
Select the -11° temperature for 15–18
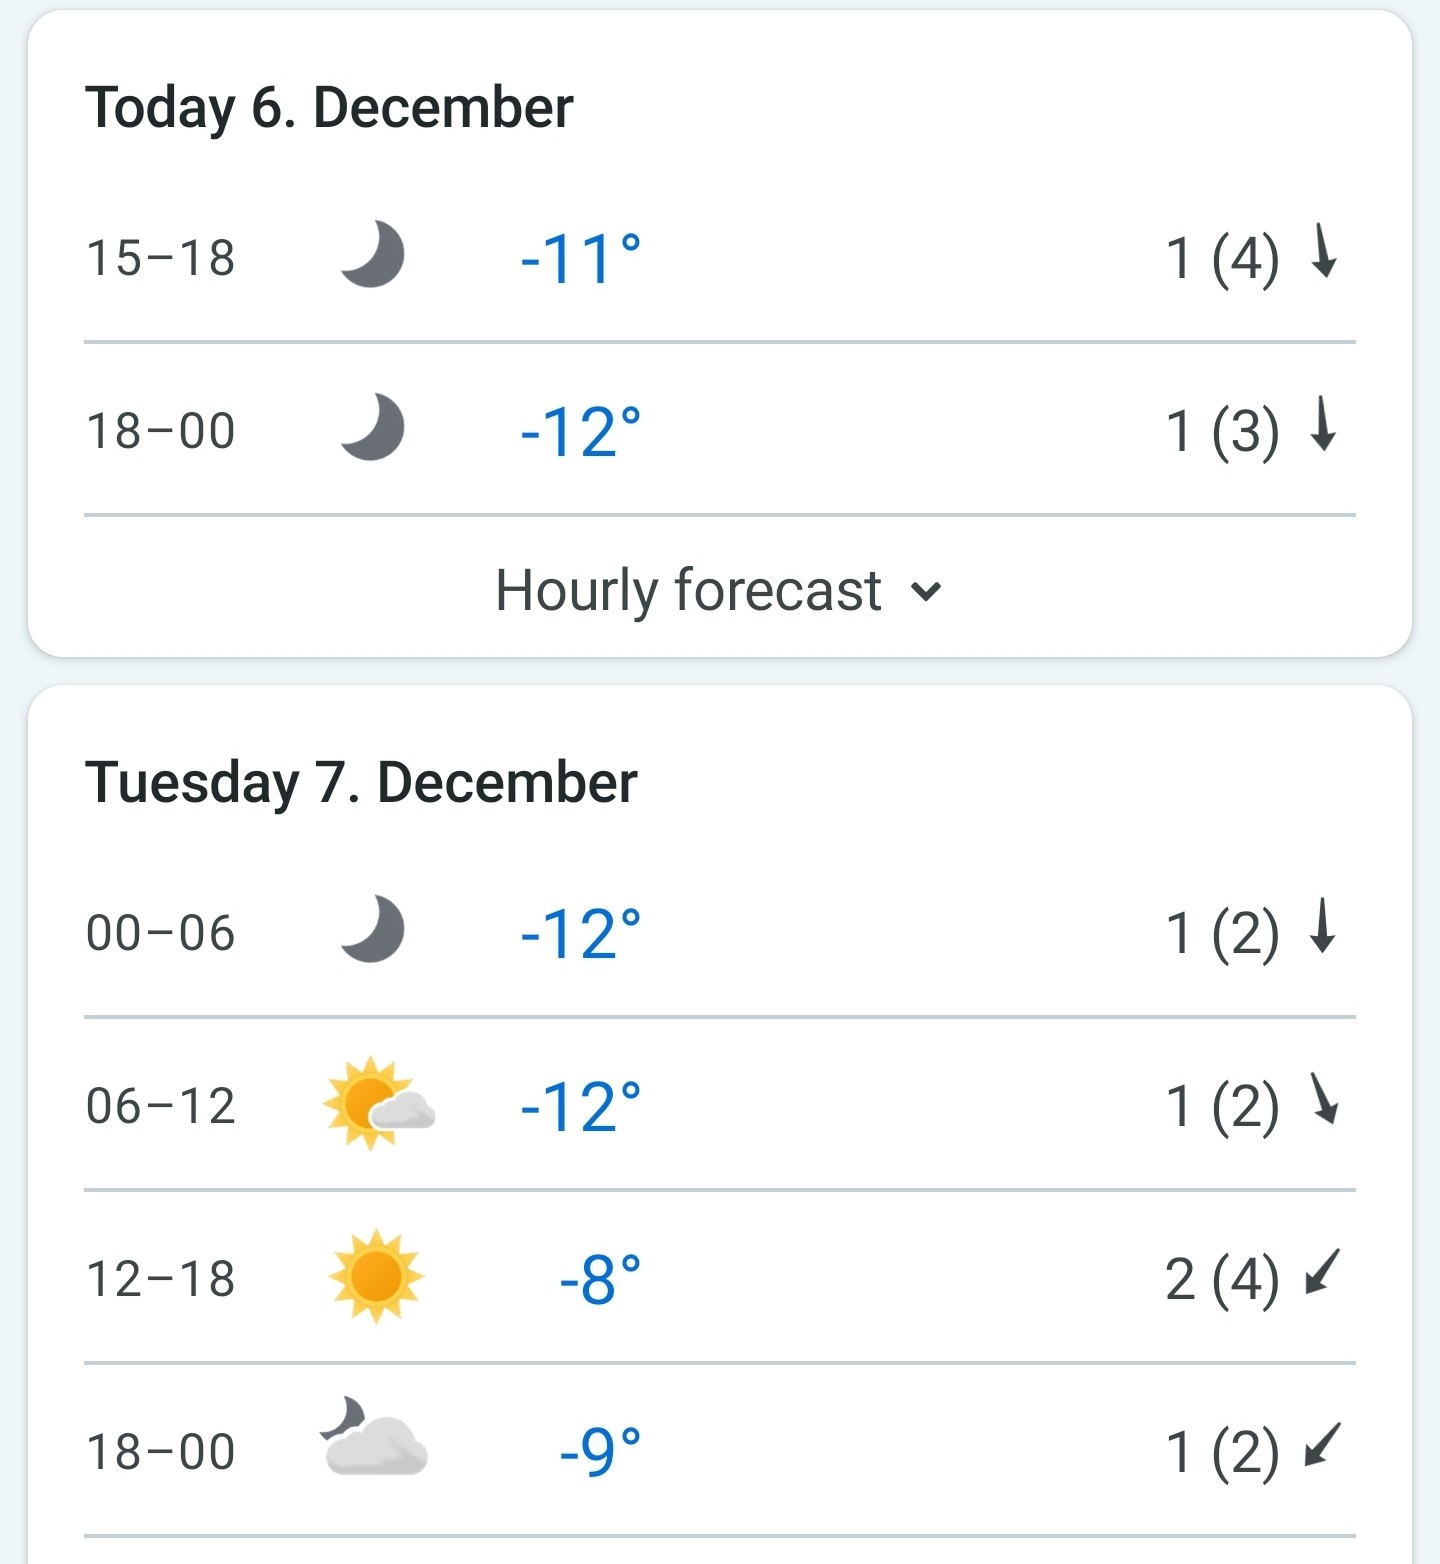point(580,259)
